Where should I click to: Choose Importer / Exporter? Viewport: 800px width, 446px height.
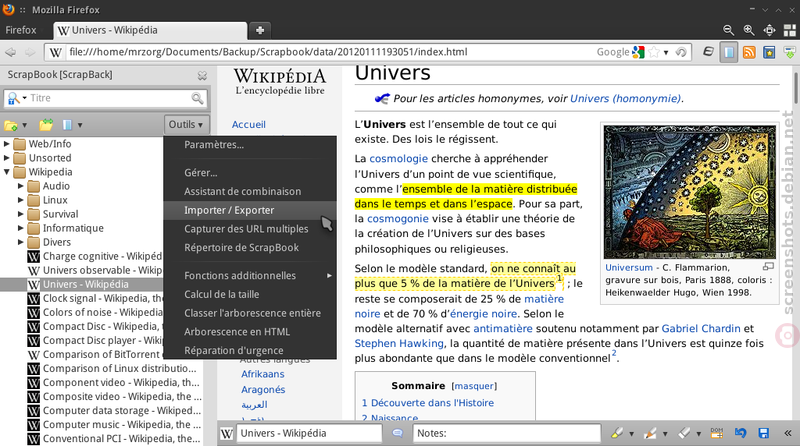pos(250,210)
